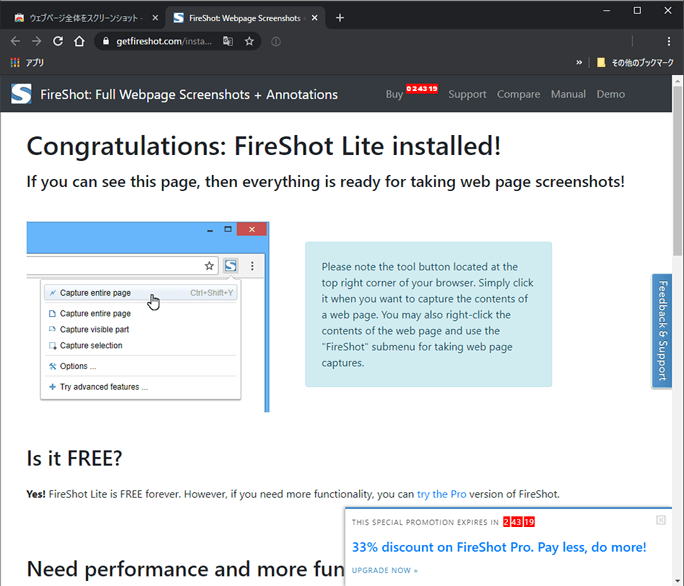The height and width of the screenshot is (586, 684).
Task: Open the Support menu item
Action: 467,94
